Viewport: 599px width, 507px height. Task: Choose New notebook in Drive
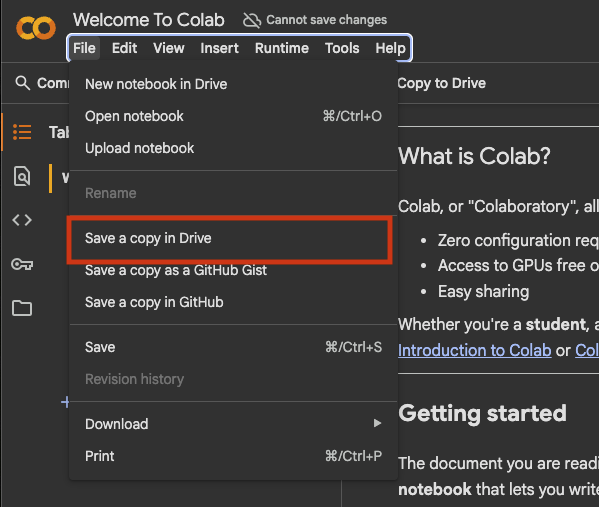click(x=233, y=84)
